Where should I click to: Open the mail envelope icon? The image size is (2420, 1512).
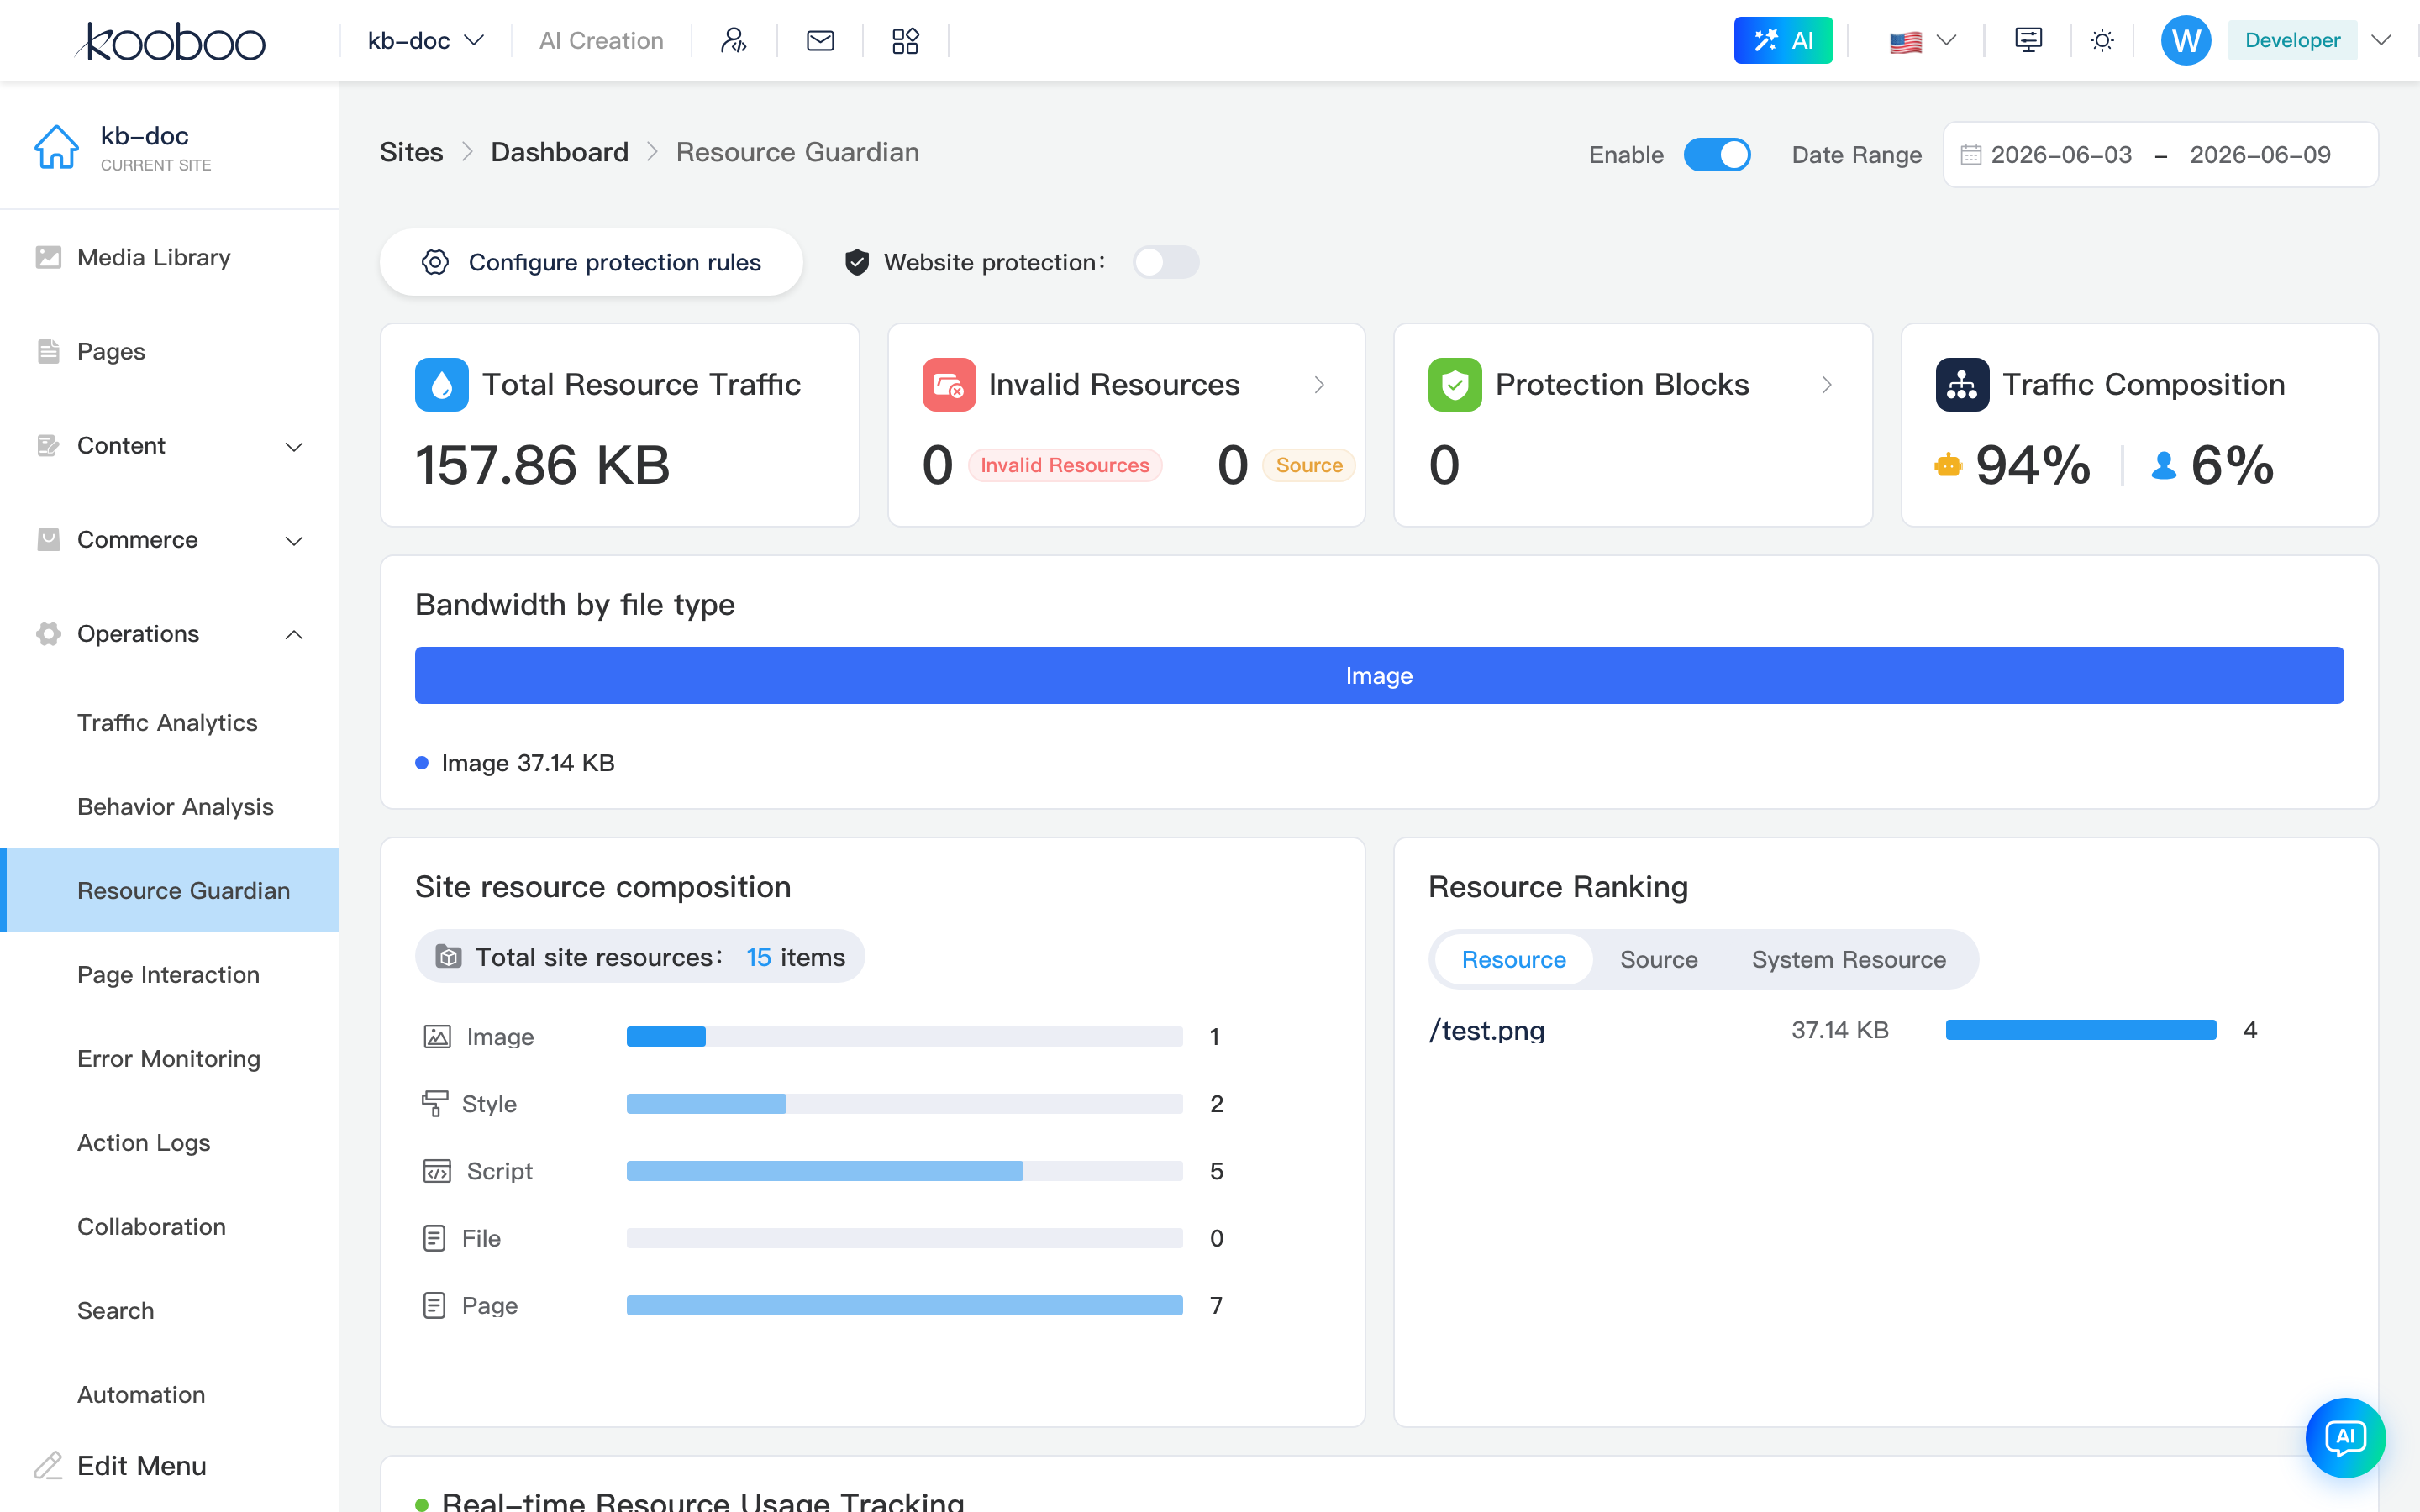tap(820, 41)
